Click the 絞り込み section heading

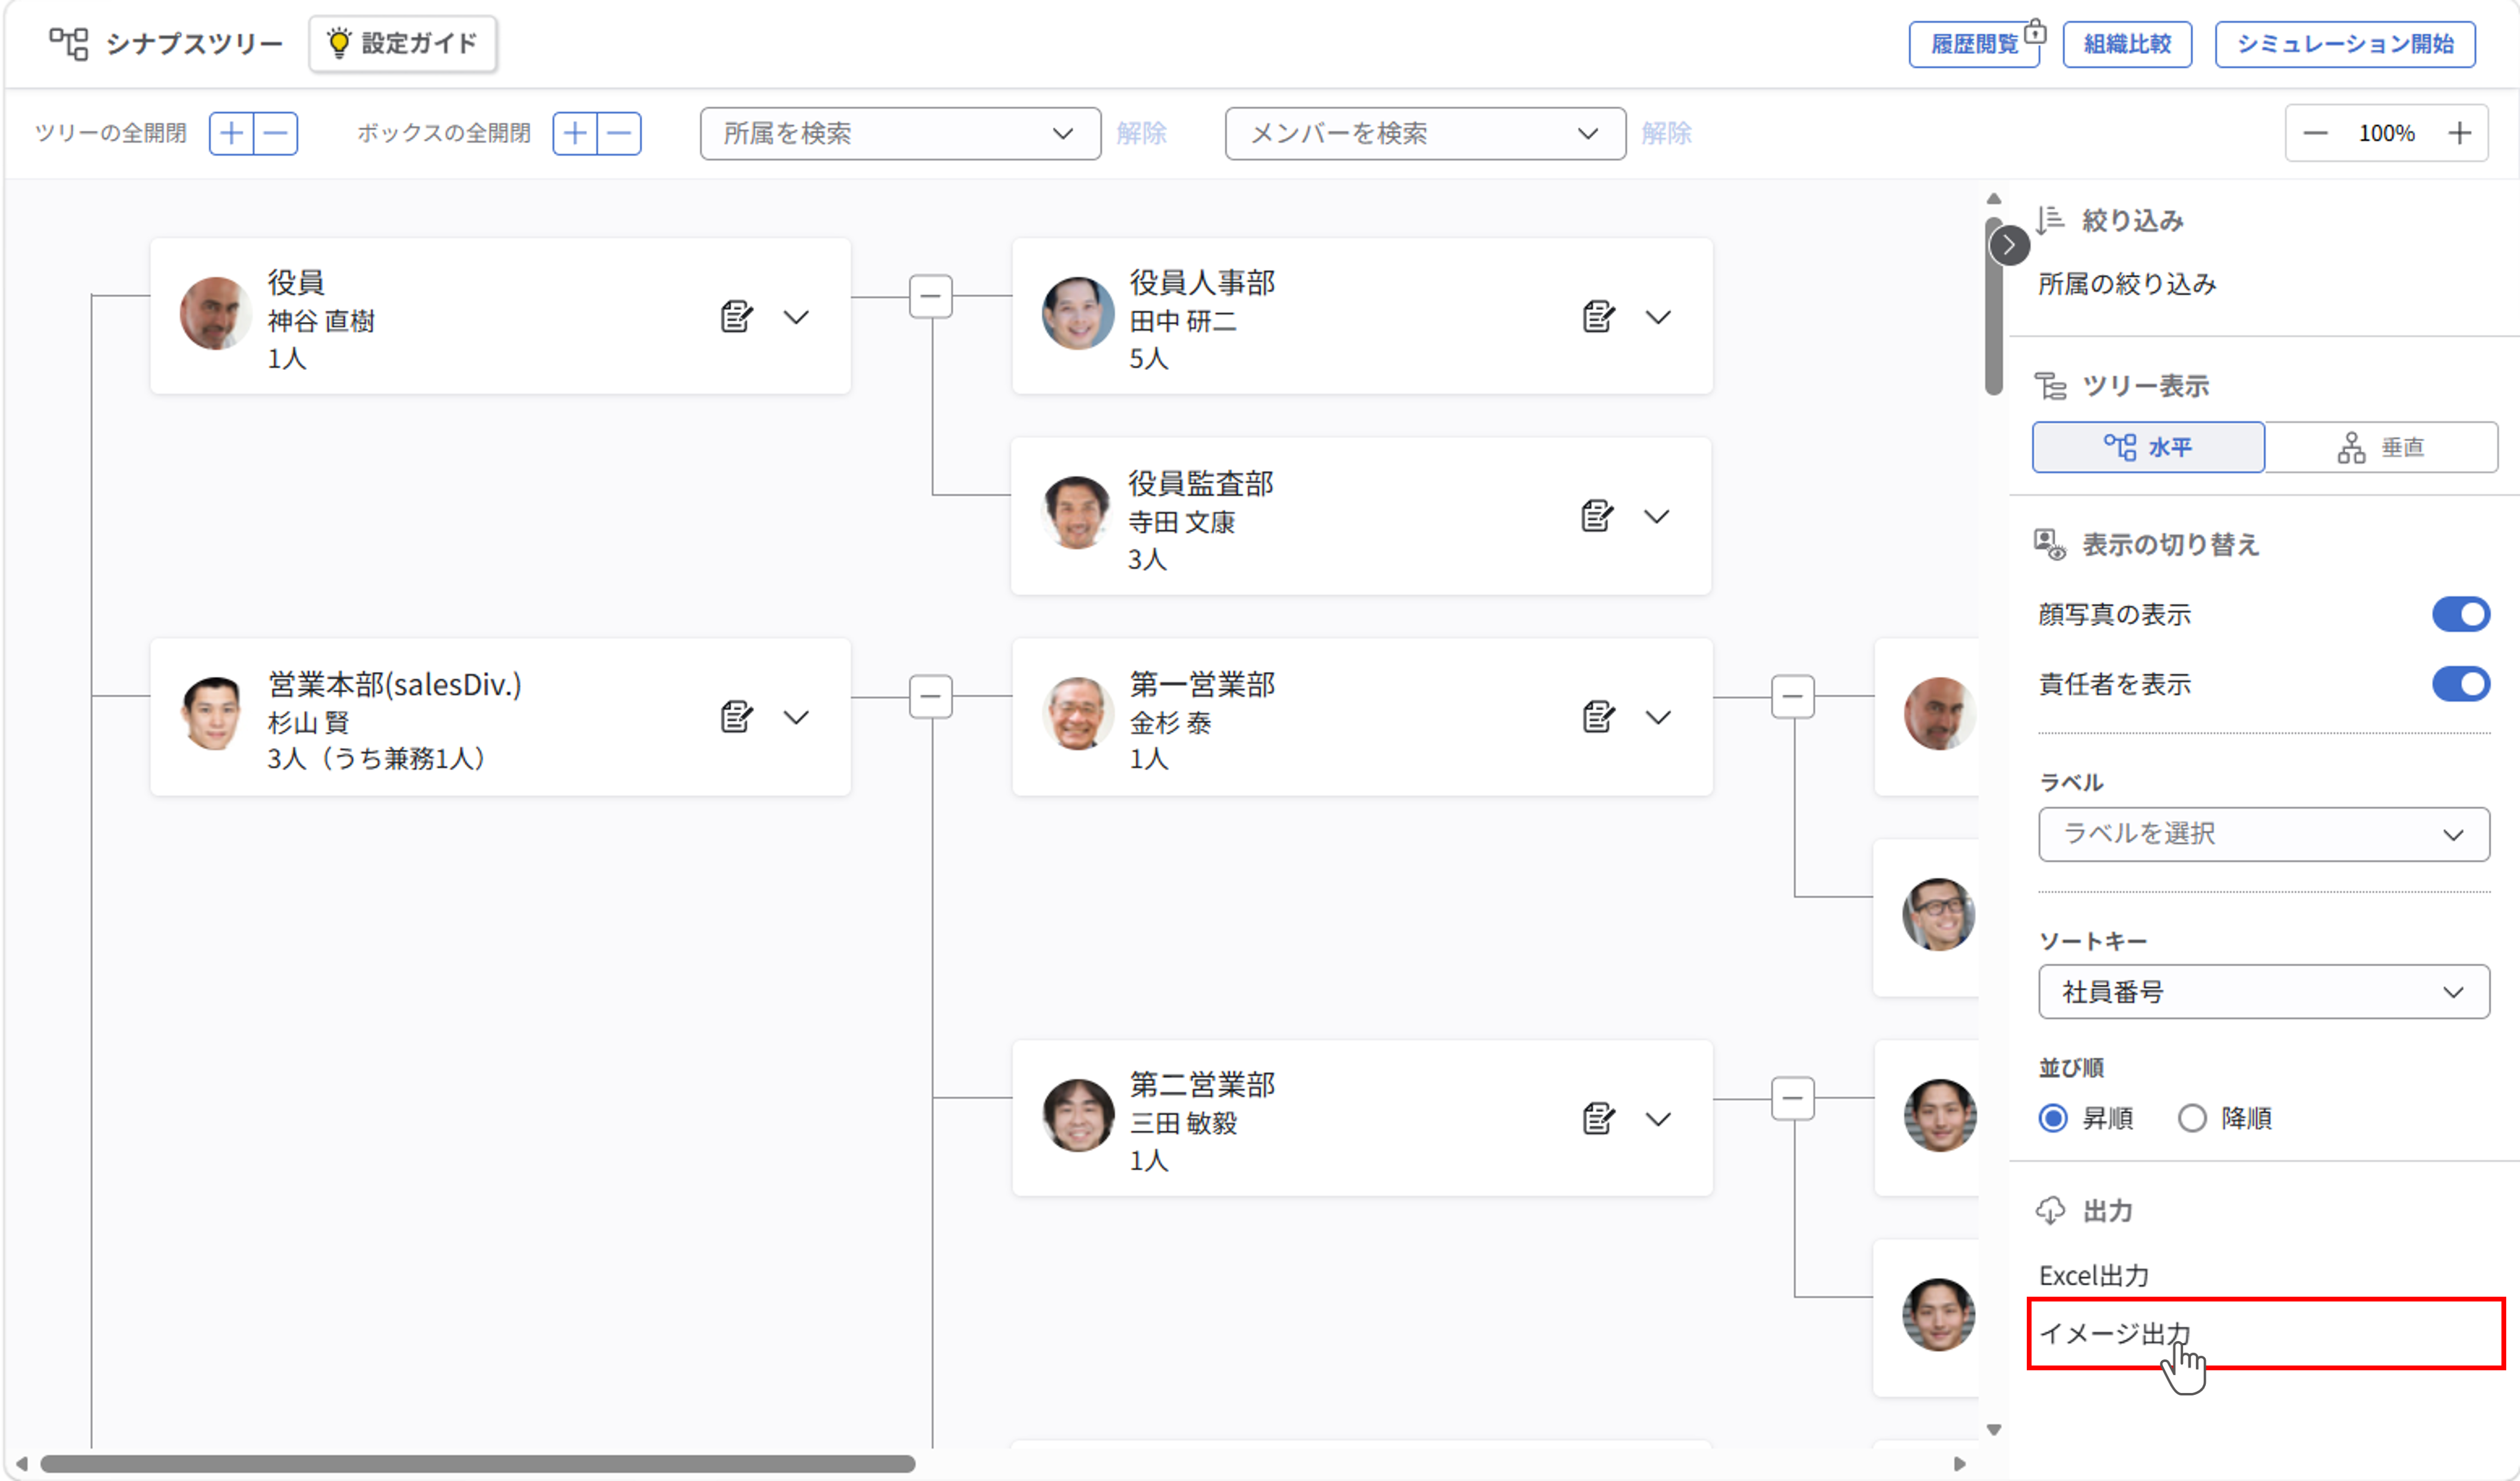tap(2132, 220)
